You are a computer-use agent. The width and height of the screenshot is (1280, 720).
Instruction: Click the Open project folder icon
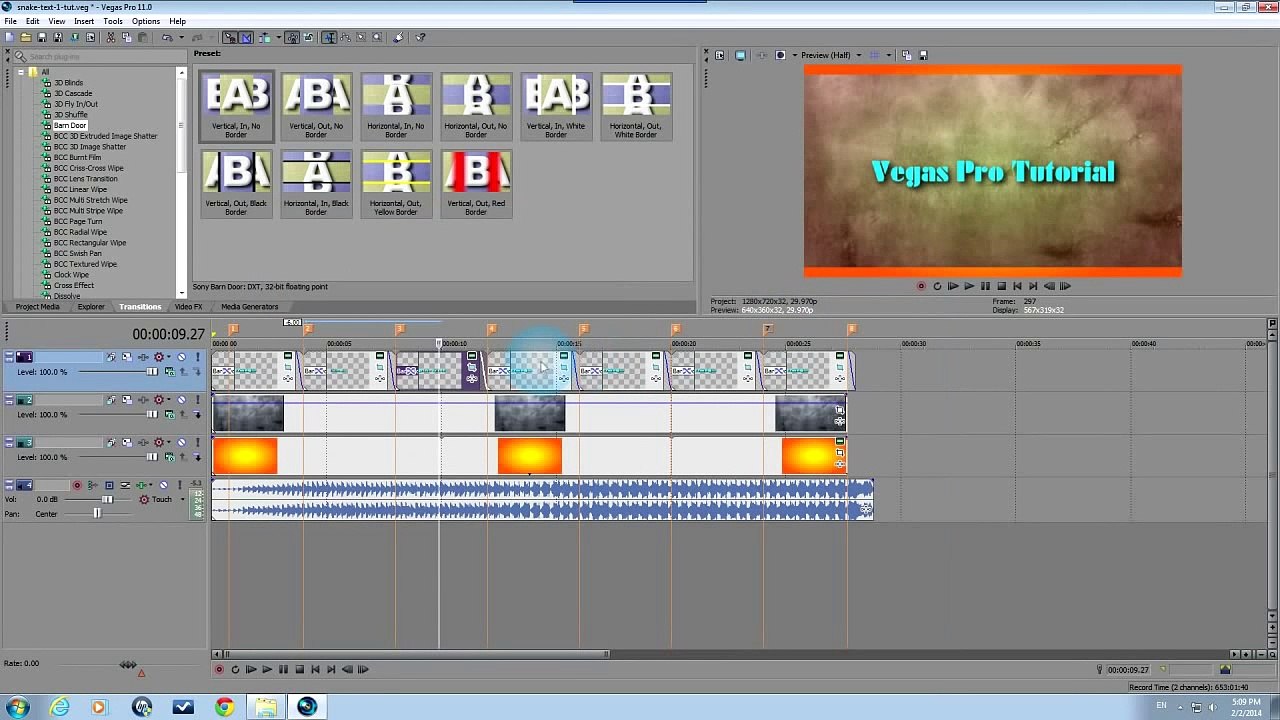pos(26,37)
